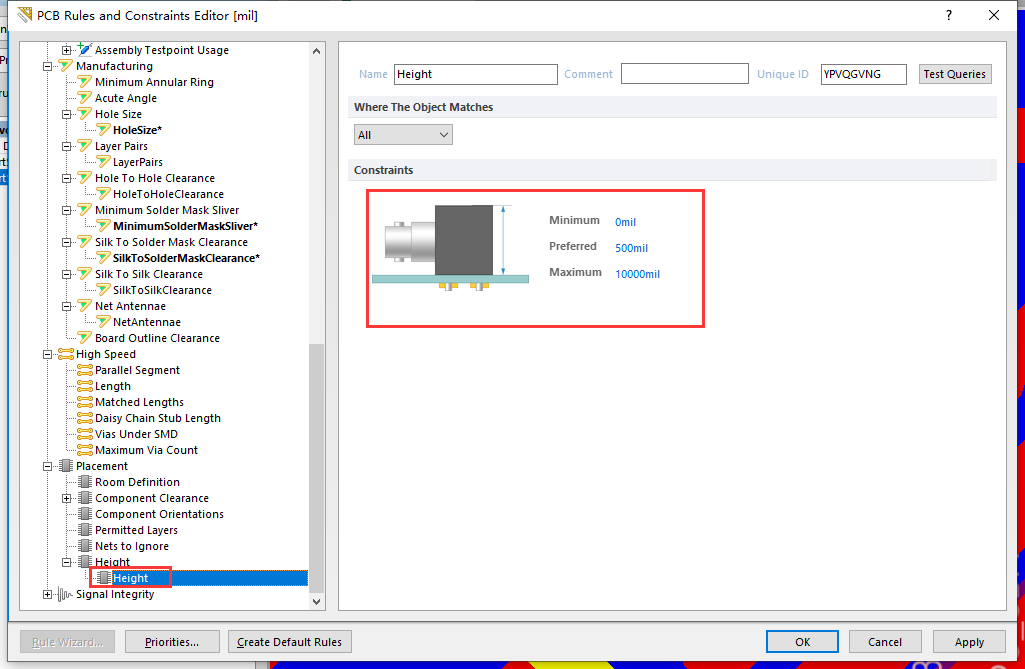Click the Room Definition placement icon
Screen dimensions: 1025x669
pyautogui.click(x=84, y=482)
